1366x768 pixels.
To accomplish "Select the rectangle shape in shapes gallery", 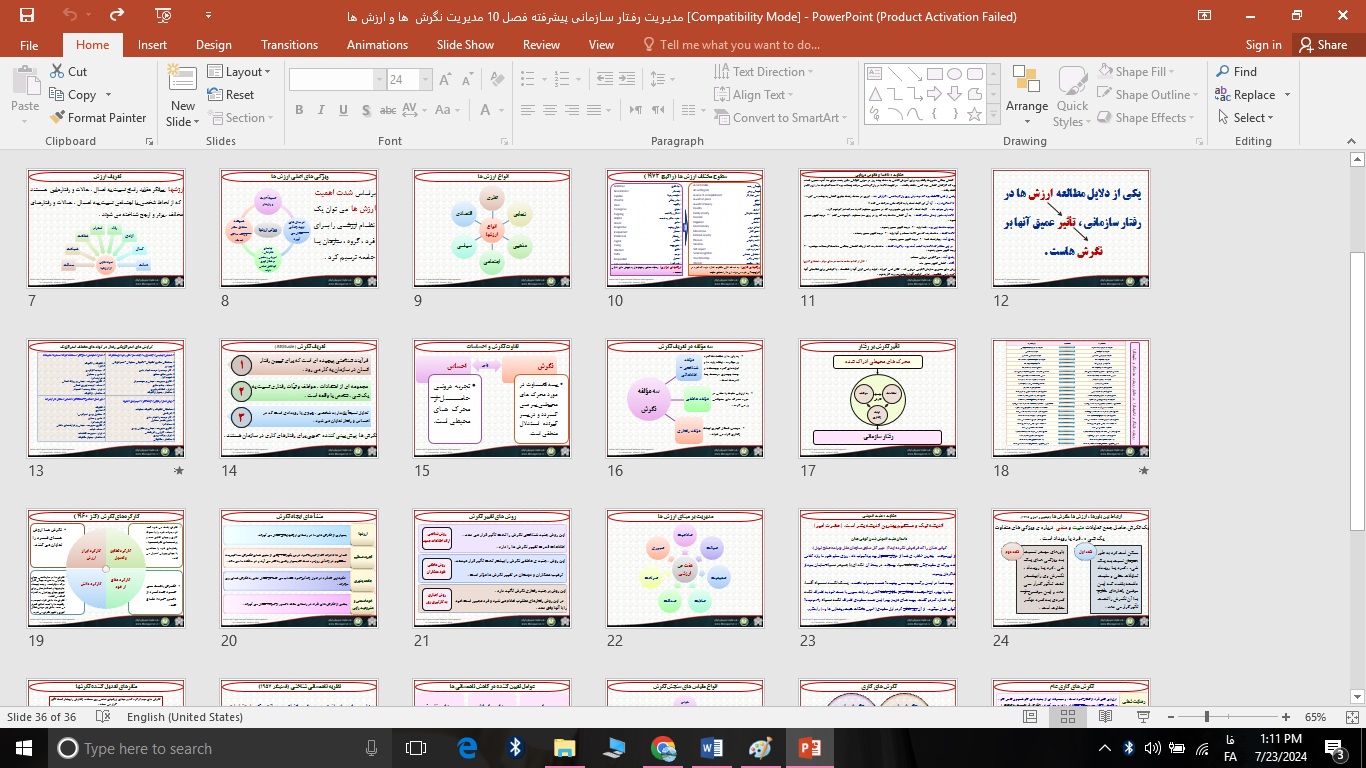I will 935,74.
